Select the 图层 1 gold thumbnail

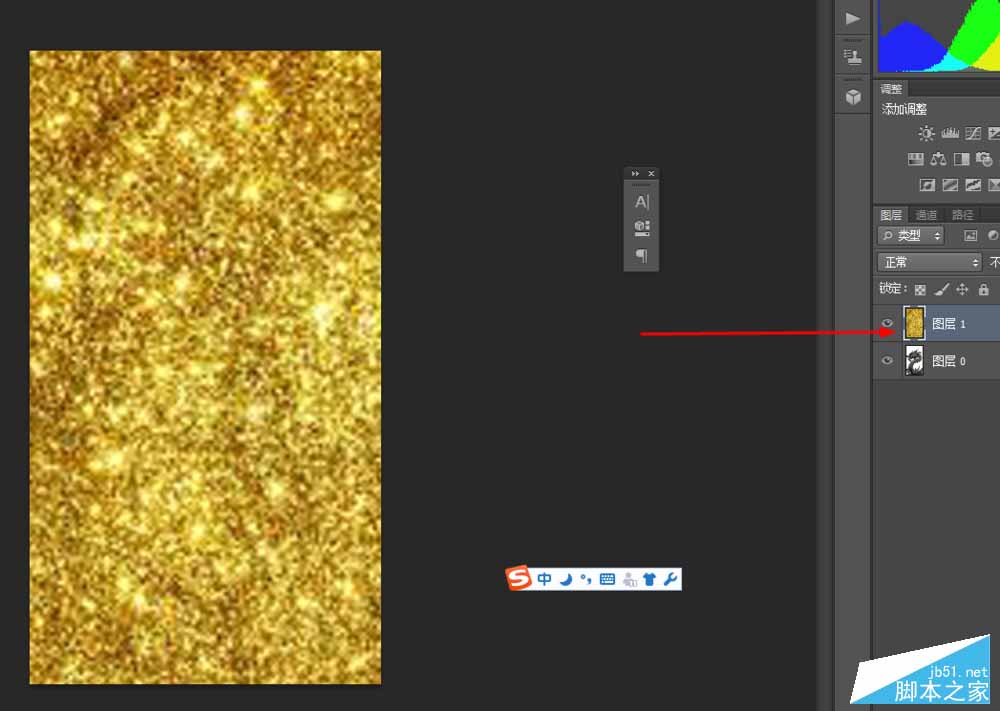914,323
